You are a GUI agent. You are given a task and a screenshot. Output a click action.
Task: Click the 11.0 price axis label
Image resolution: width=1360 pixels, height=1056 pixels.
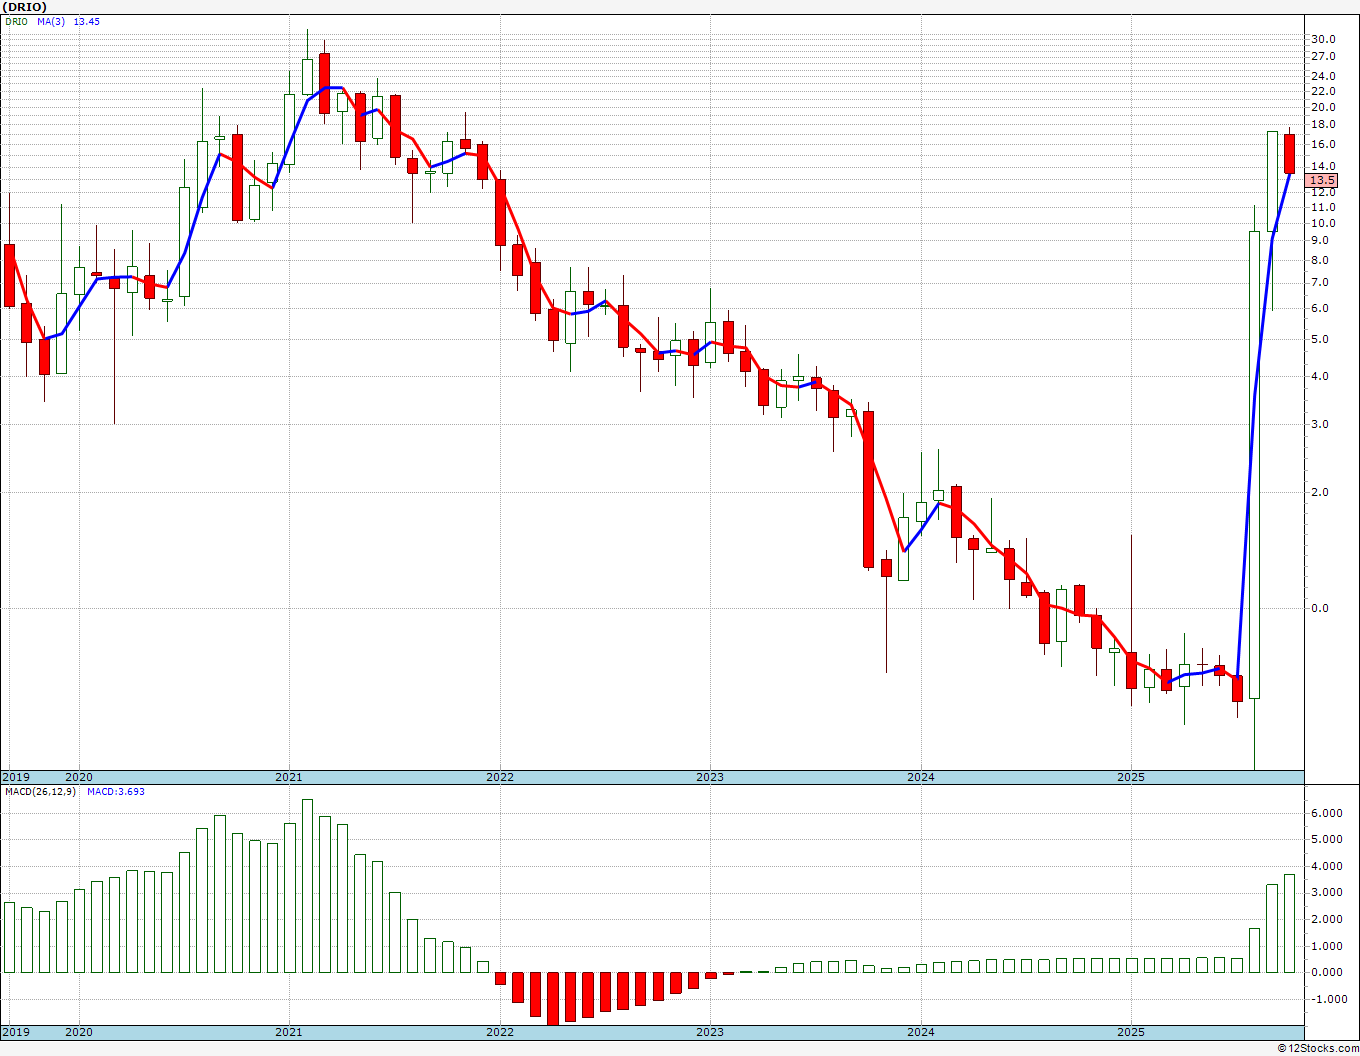(1323, 207)
